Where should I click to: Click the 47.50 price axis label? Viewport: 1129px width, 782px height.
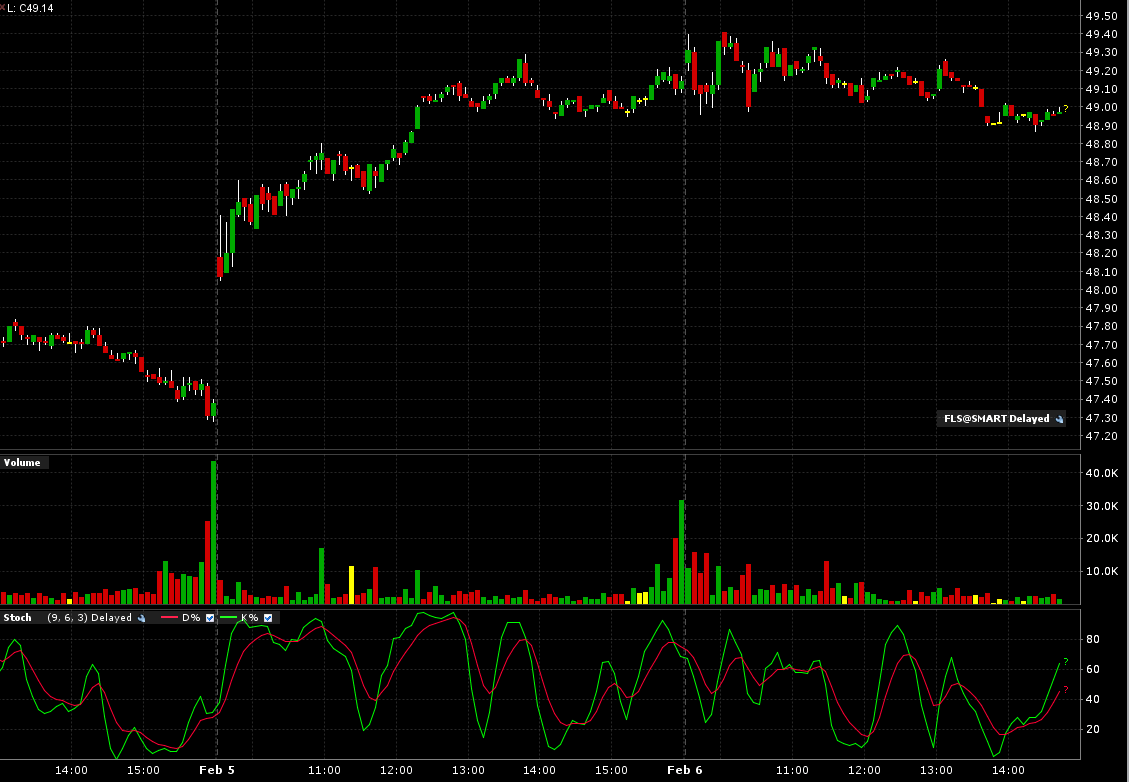(x=1102, y=382)
